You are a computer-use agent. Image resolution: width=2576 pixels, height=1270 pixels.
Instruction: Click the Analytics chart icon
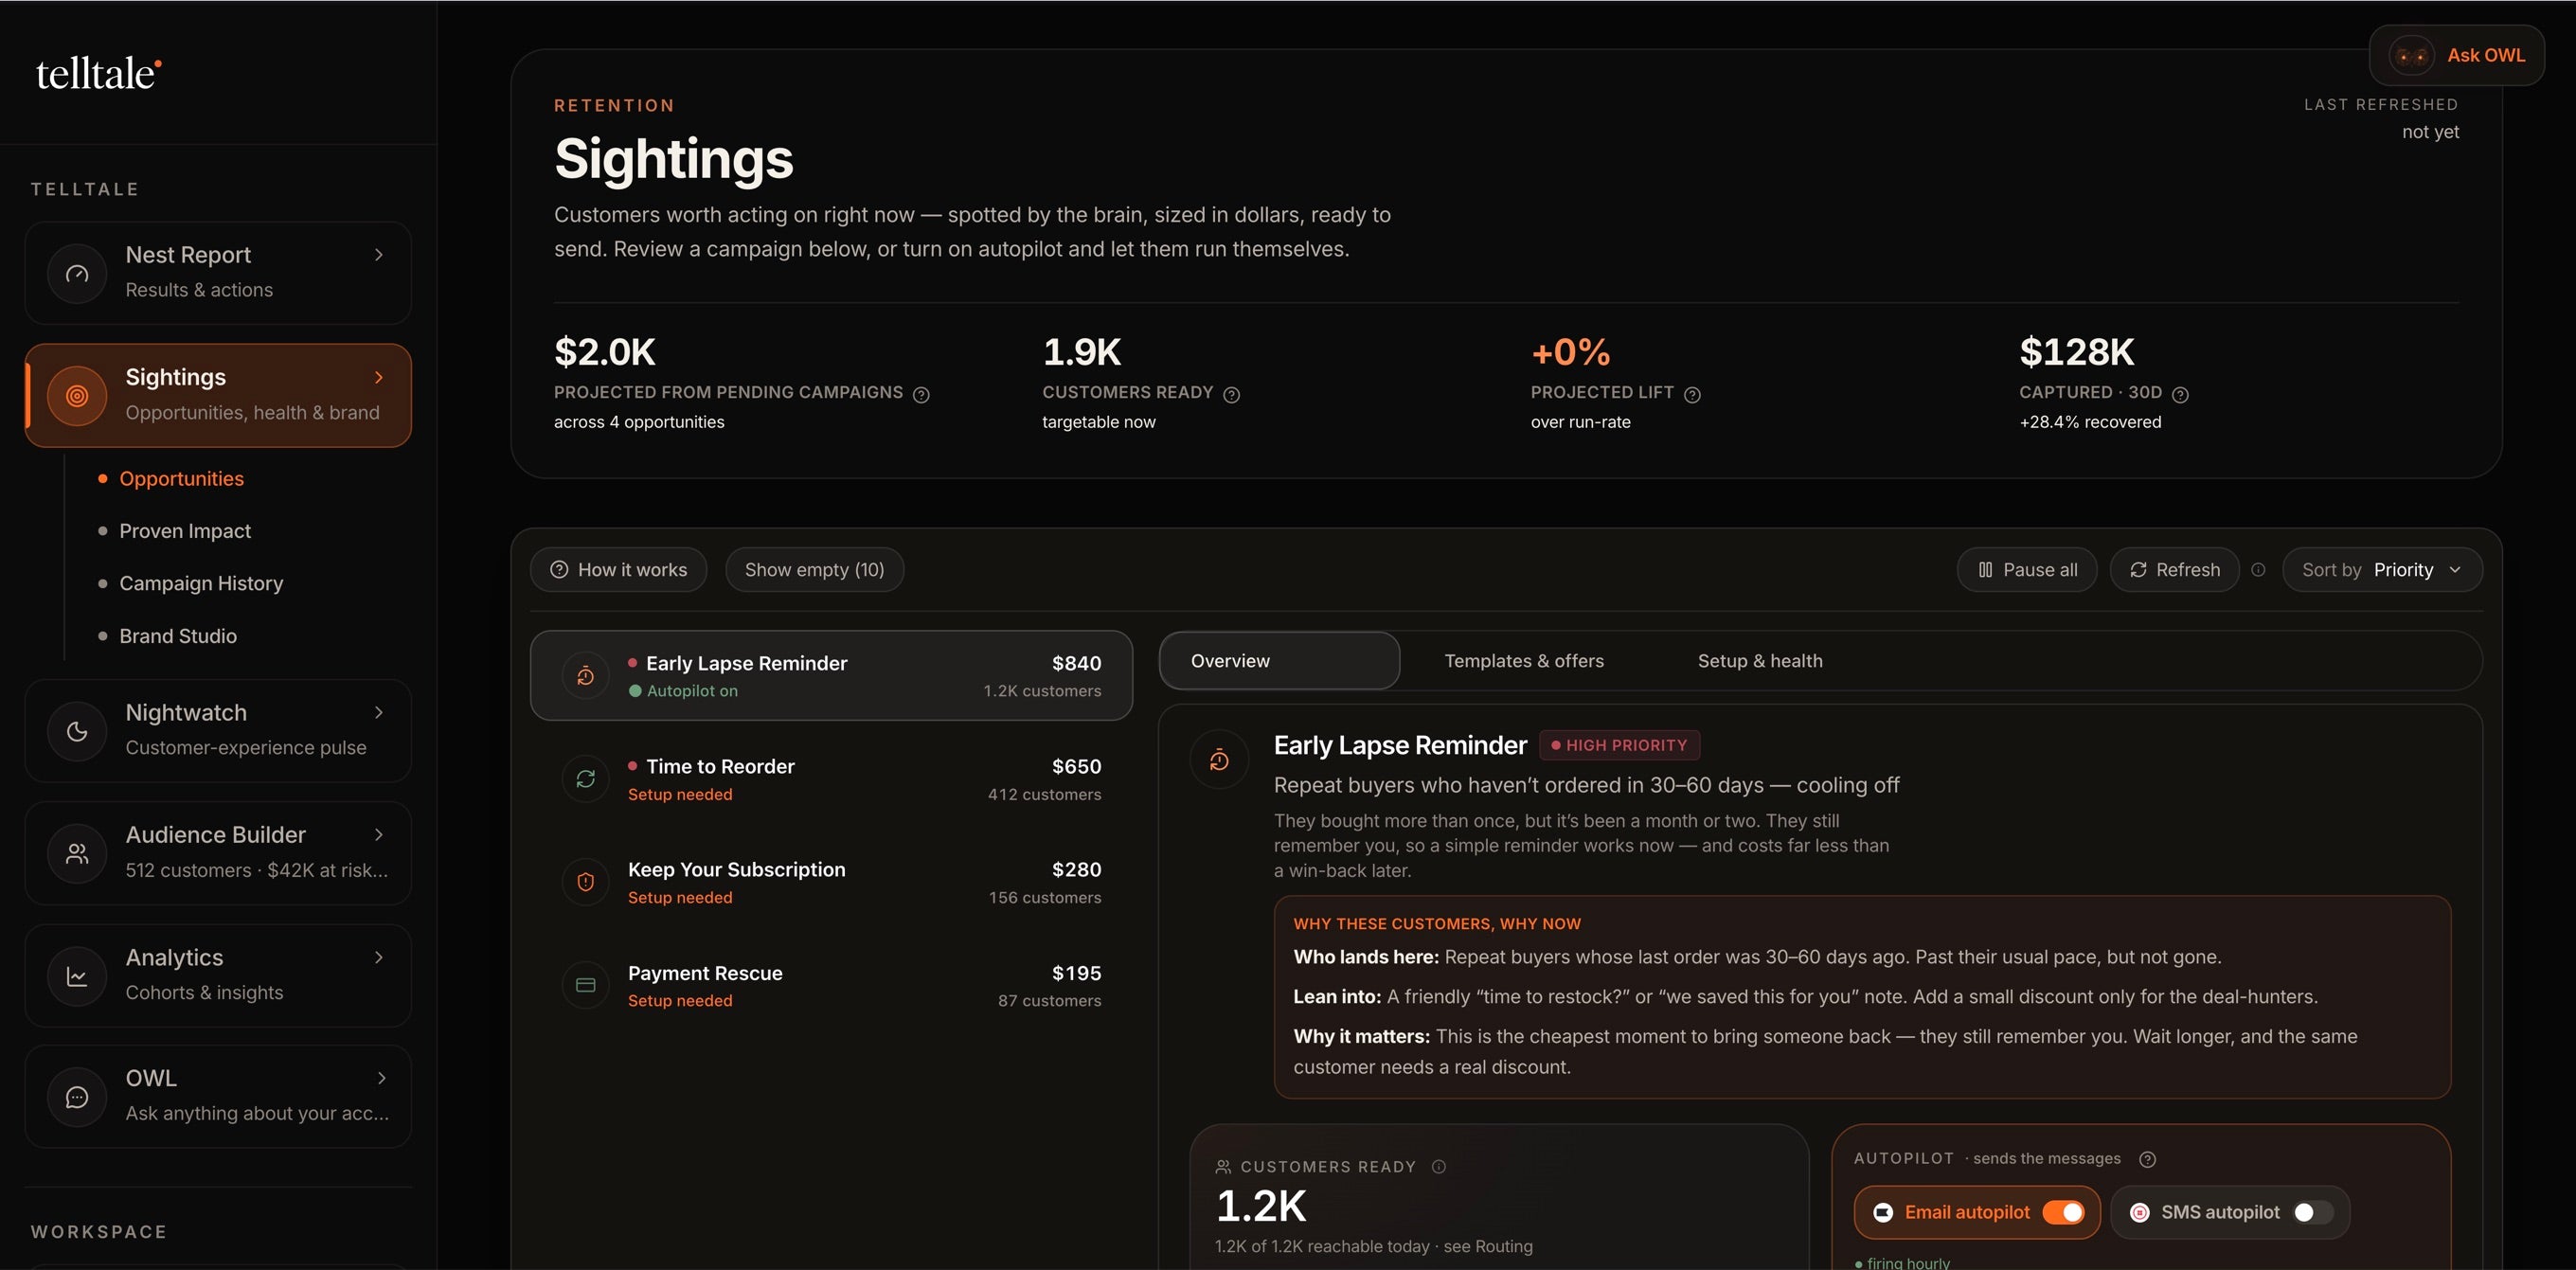pos(77,976)
